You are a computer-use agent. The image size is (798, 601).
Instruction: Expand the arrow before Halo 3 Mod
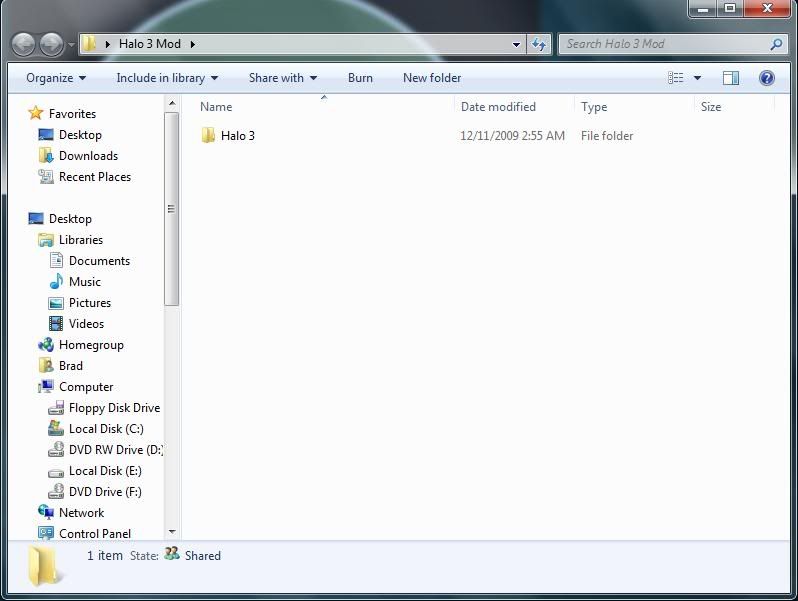pos(107,44)
